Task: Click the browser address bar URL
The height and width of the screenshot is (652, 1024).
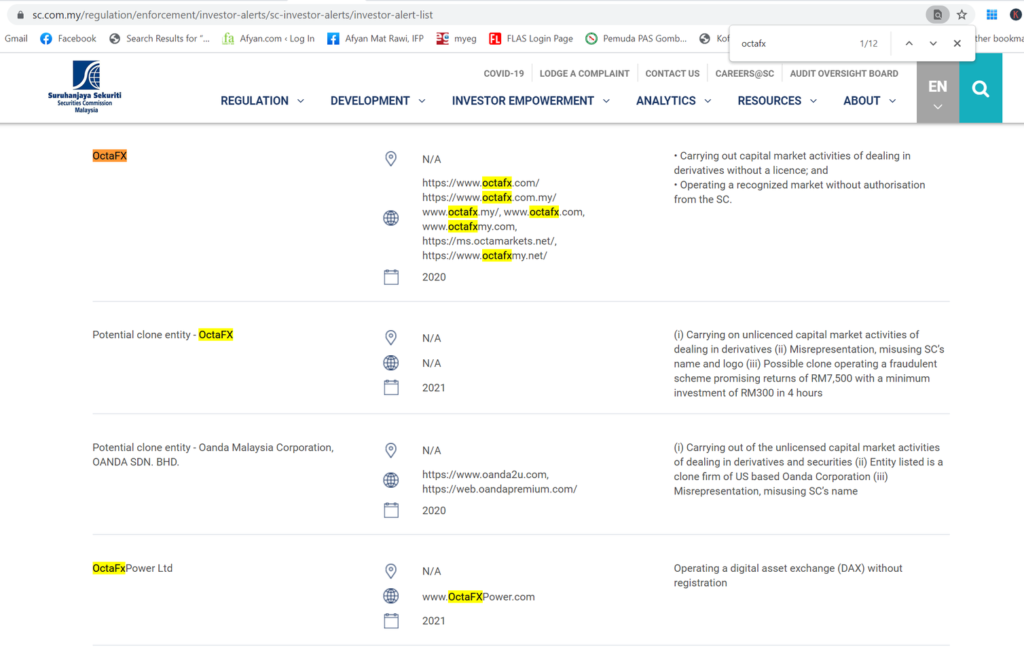Action: (x=232, y=14)
